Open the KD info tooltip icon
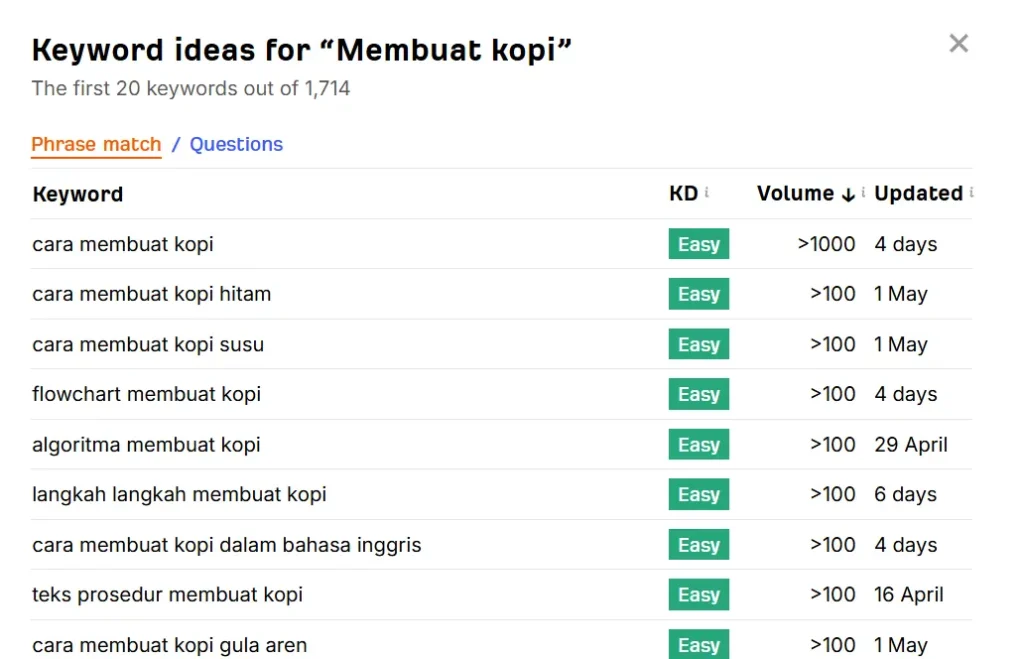Image resolution: width=1024 pixels, height=659 pixels. click(x=707, y=193)
